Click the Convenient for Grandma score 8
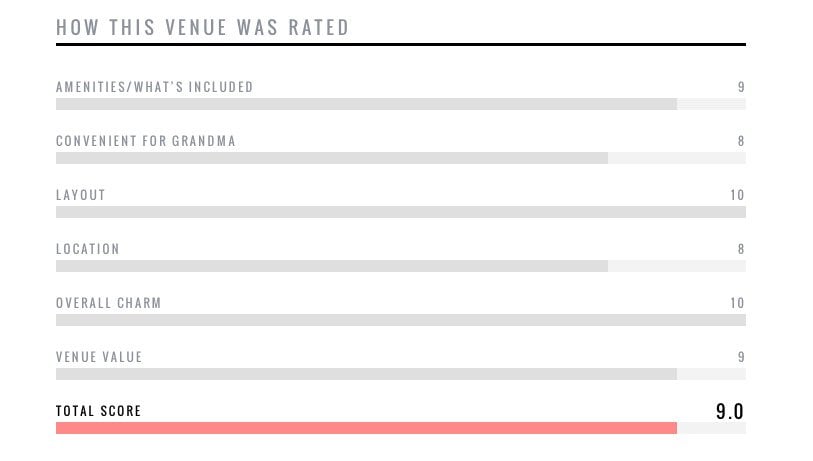 tap(741, 141)
